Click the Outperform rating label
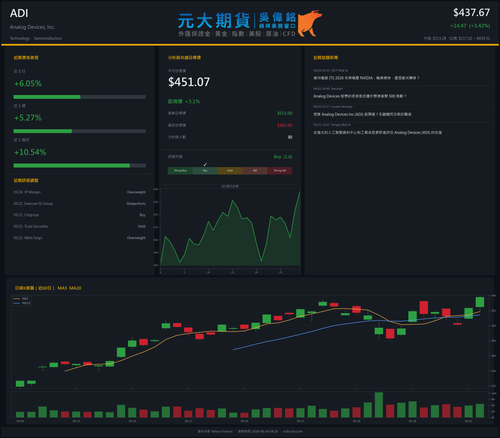500x438 pixels. [136, 203]
